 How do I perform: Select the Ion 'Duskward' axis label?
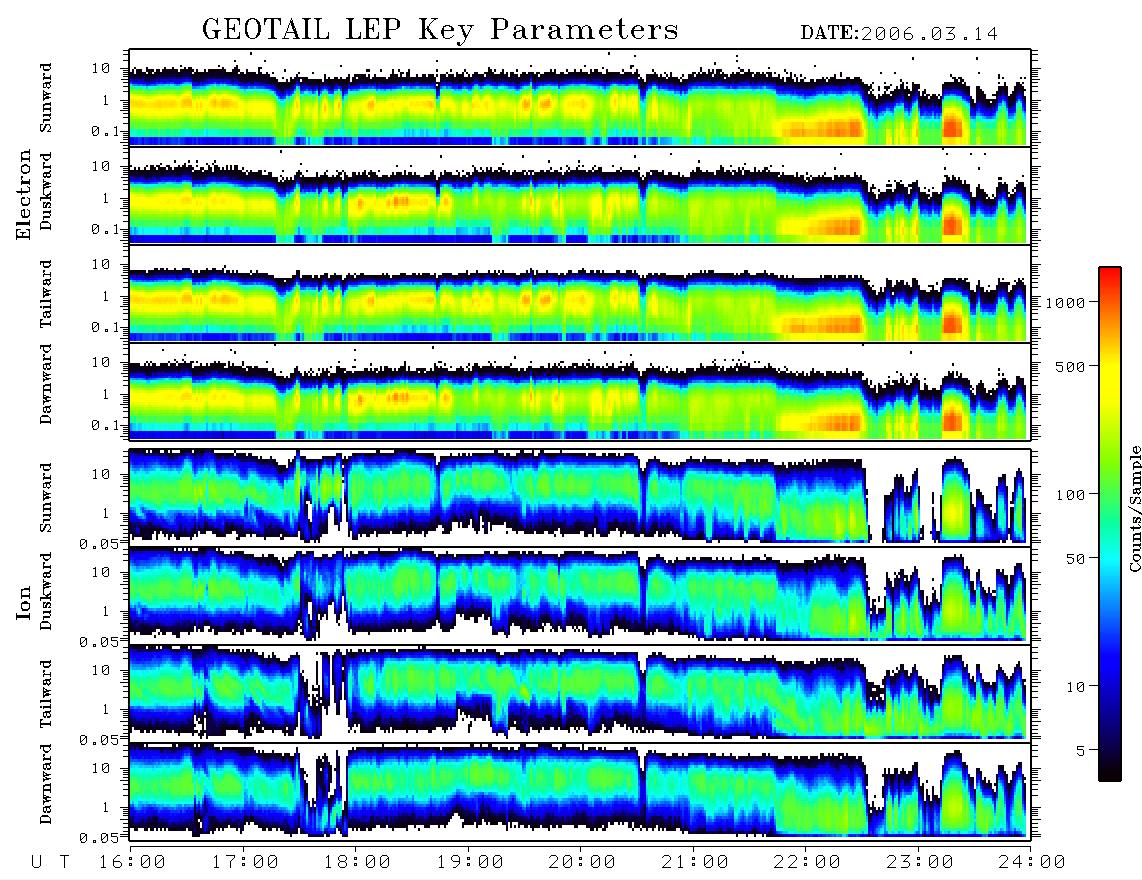tap(46, 591)
